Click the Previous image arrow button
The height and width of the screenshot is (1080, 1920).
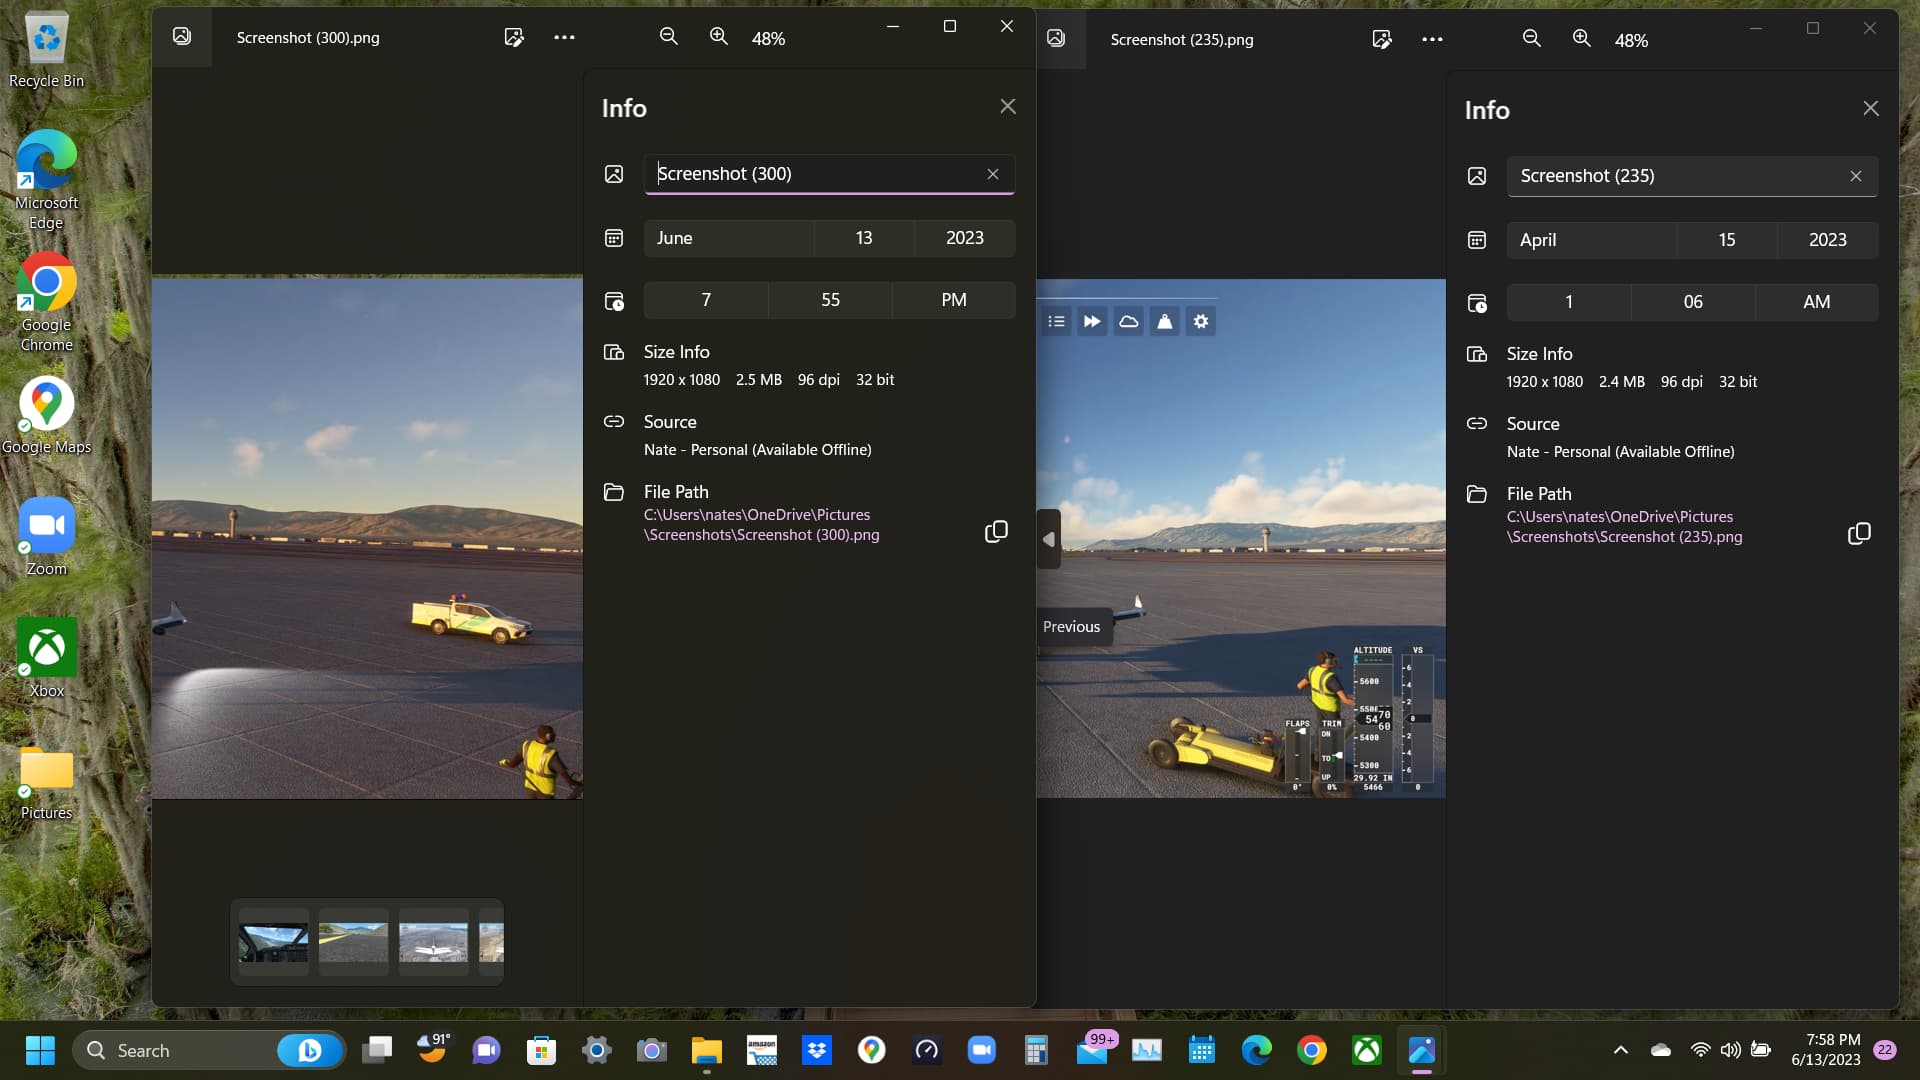[1049, 539]
